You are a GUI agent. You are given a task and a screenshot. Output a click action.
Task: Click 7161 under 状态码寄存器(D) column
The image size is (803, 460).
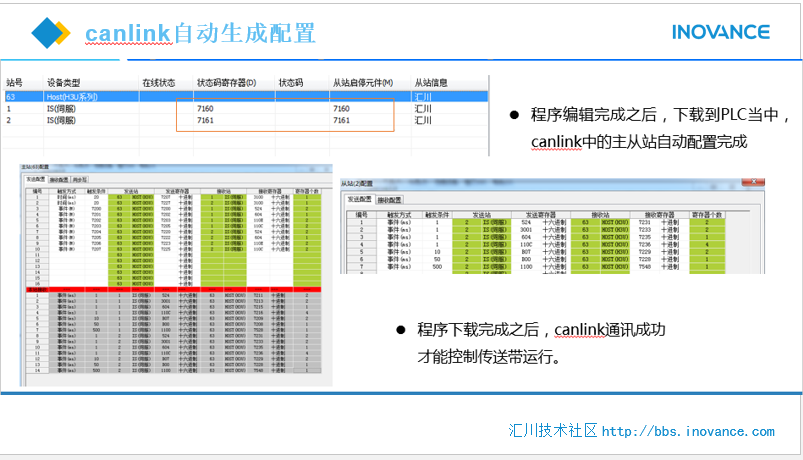[x=205, y=120]
